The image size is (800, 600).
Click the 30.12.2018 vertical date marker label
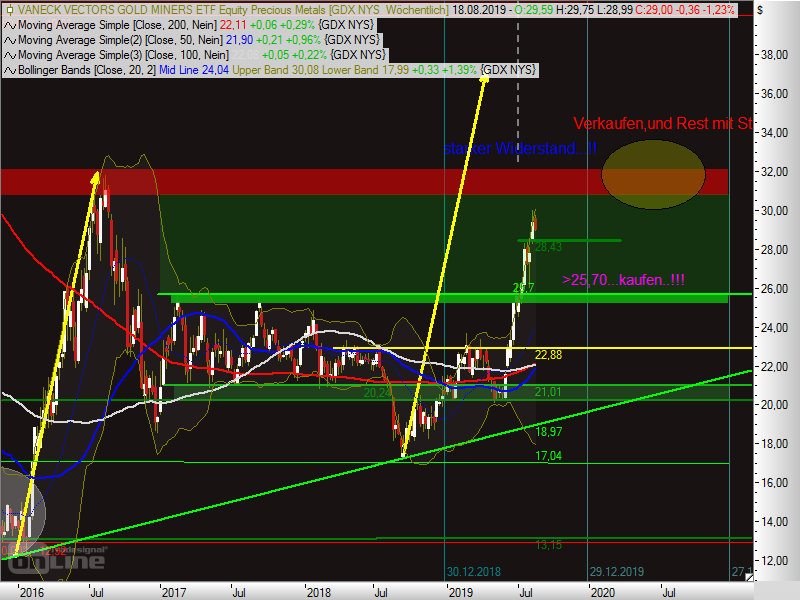coord(474,571)
